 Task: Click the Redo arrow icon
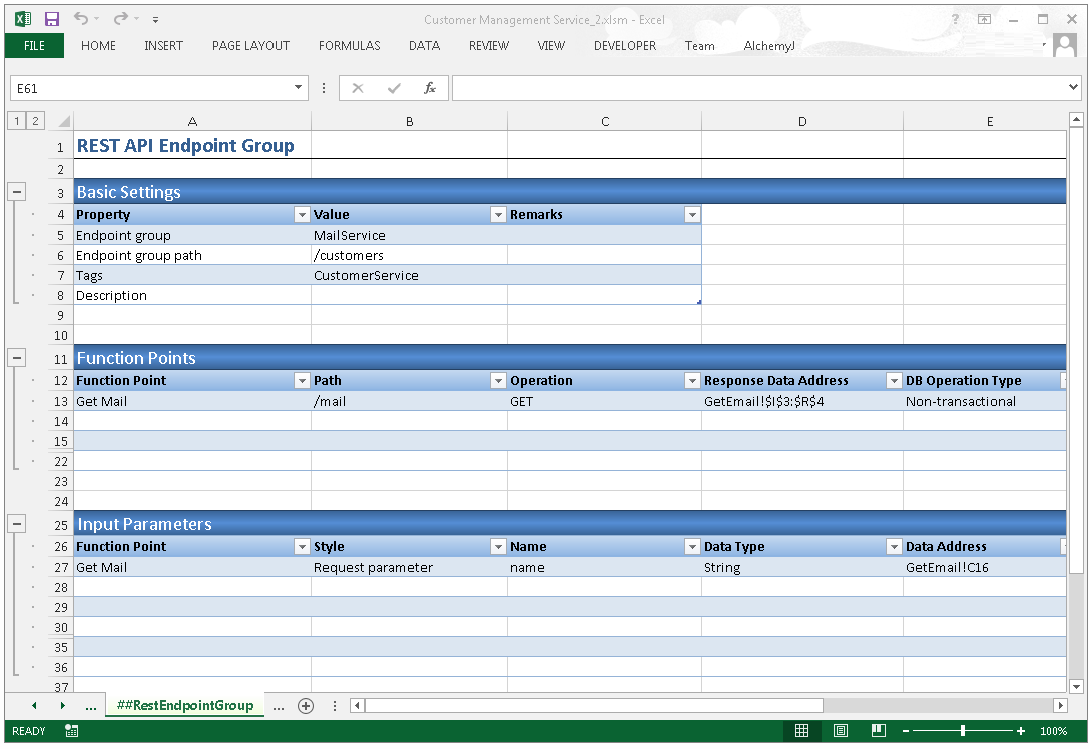(x=121, y=18)
